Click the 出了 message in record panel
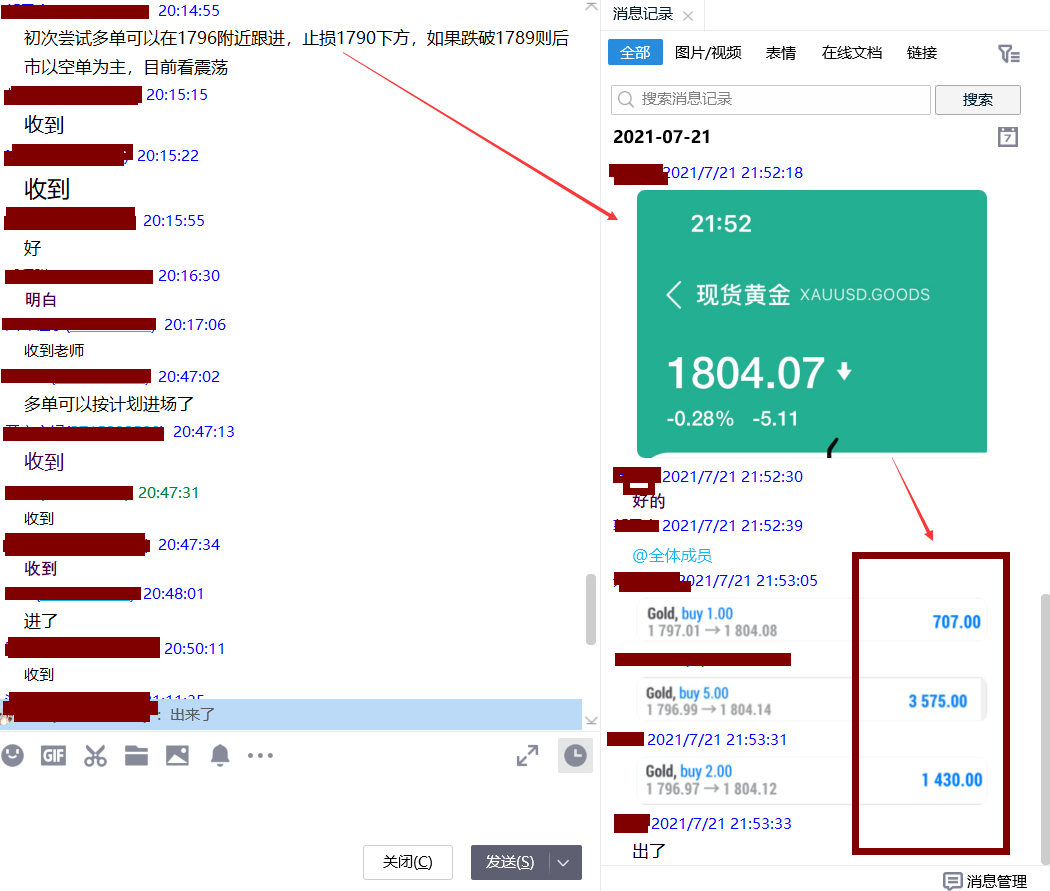Viewport: 1050px width, 891px height. pos(649,851)
